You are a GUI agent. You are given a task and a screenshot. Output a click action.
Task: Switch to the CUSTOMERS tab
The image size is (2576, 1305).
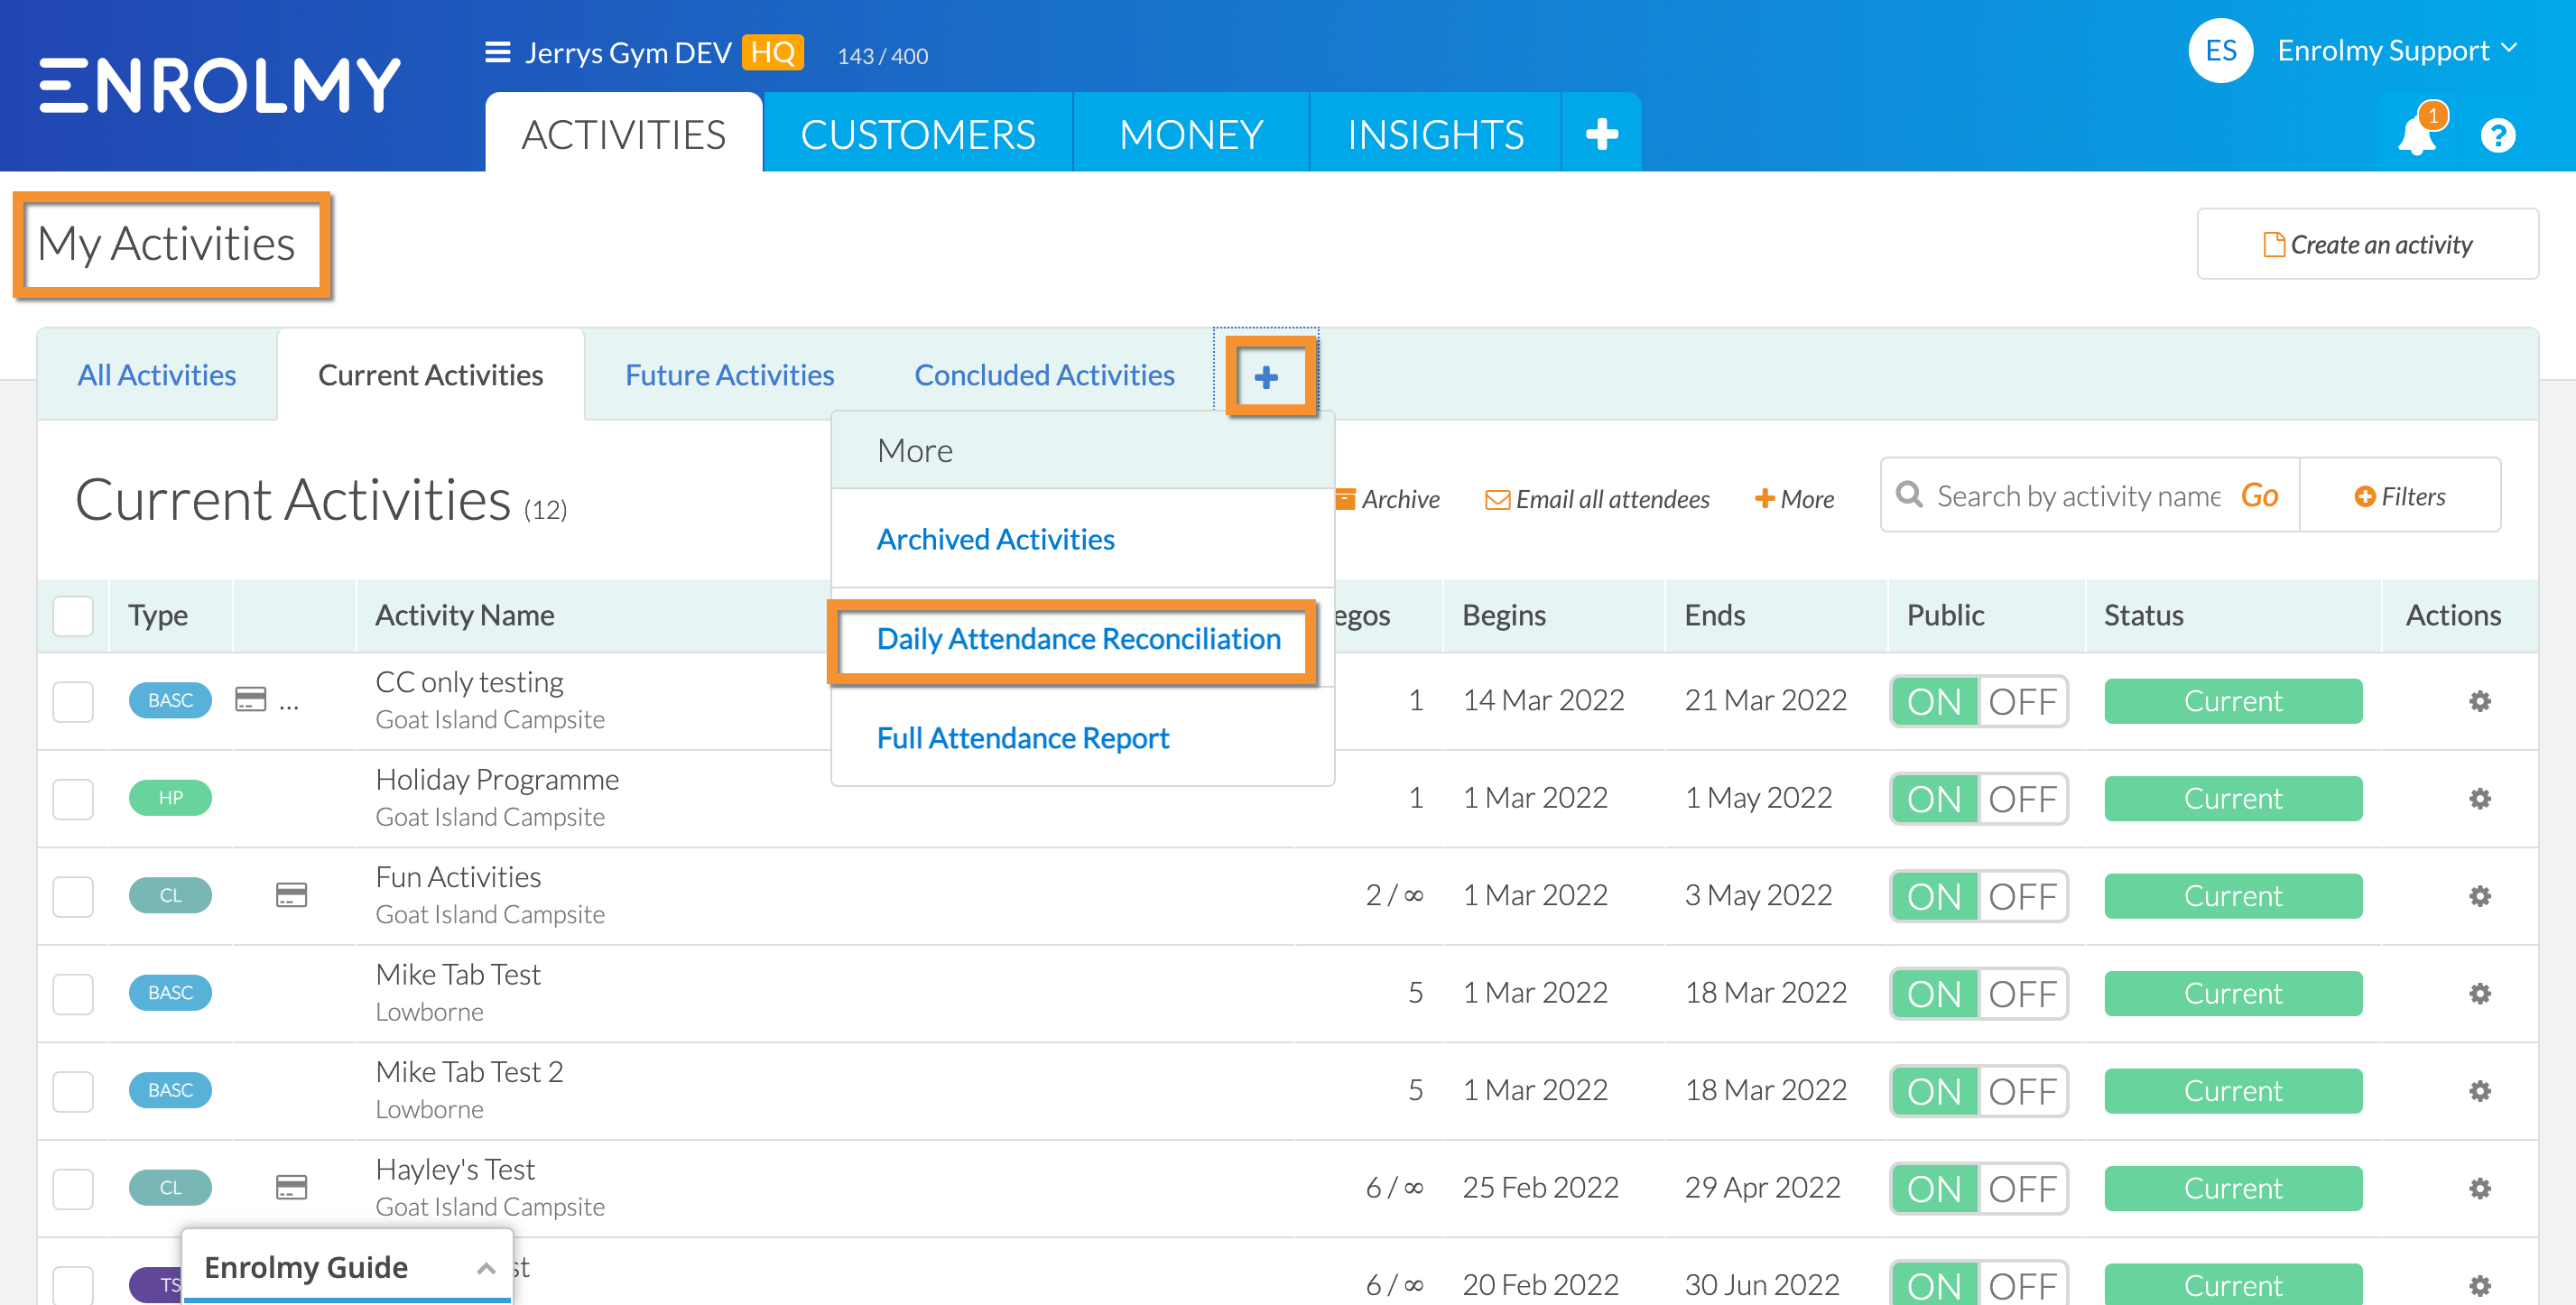point(917,134)
